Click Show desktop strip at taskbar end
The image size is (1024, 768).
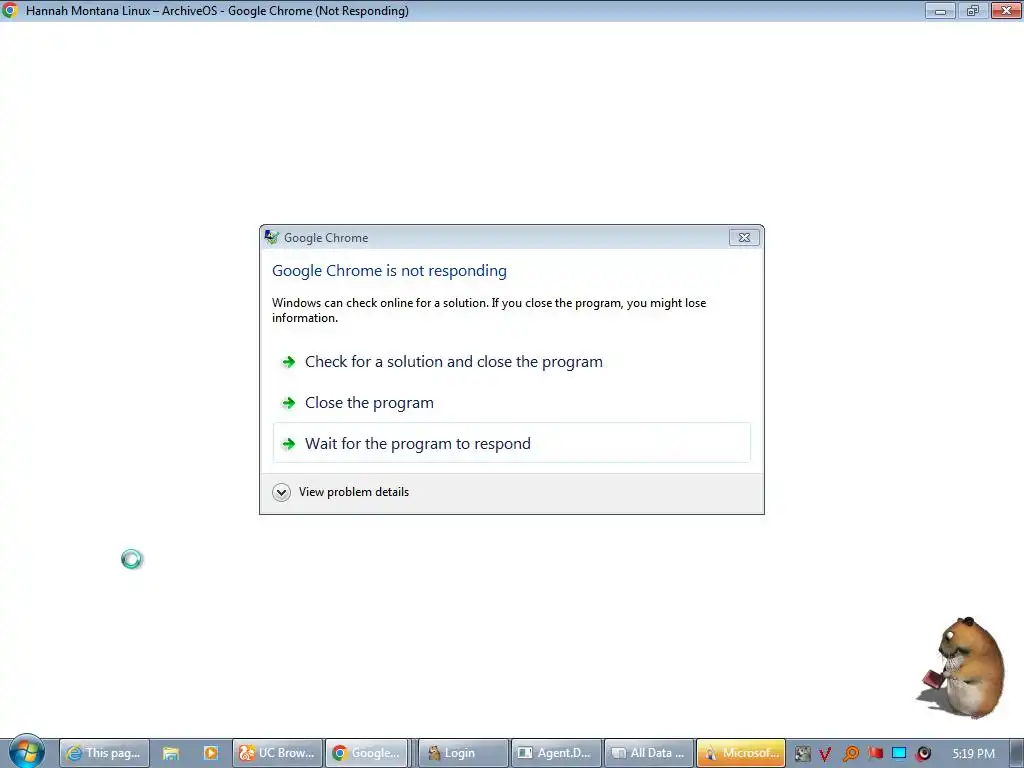[x=1016, y=753]
